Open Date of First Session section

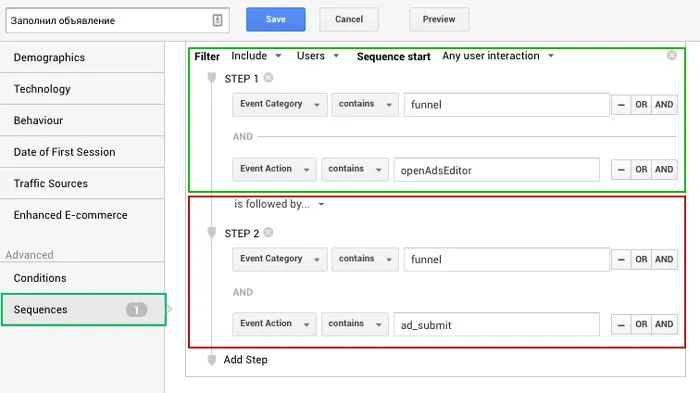(x=82, y=152)
